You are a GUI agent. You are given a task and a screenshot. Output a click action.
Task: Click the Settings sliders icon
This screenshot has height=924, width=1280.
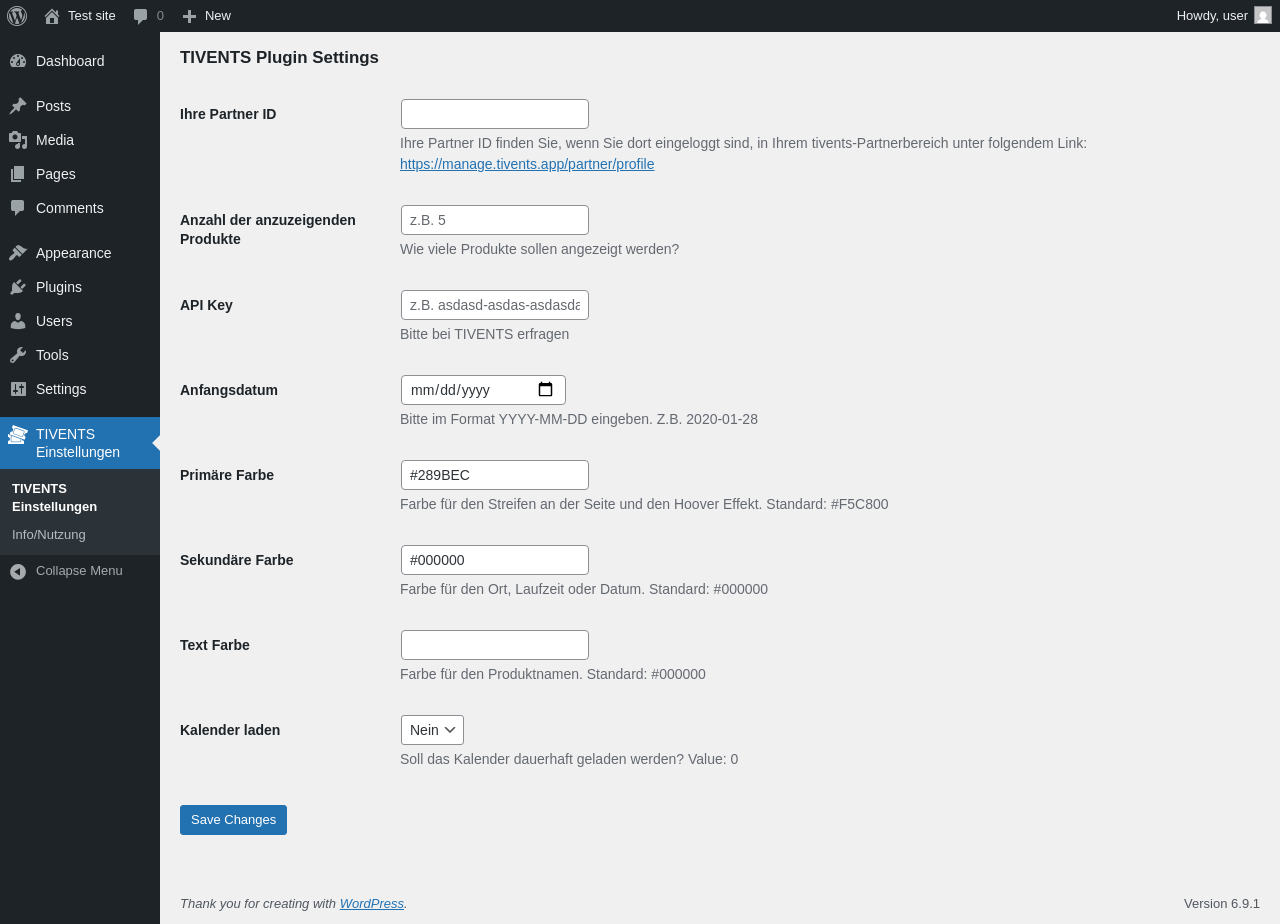pos(18,389)
